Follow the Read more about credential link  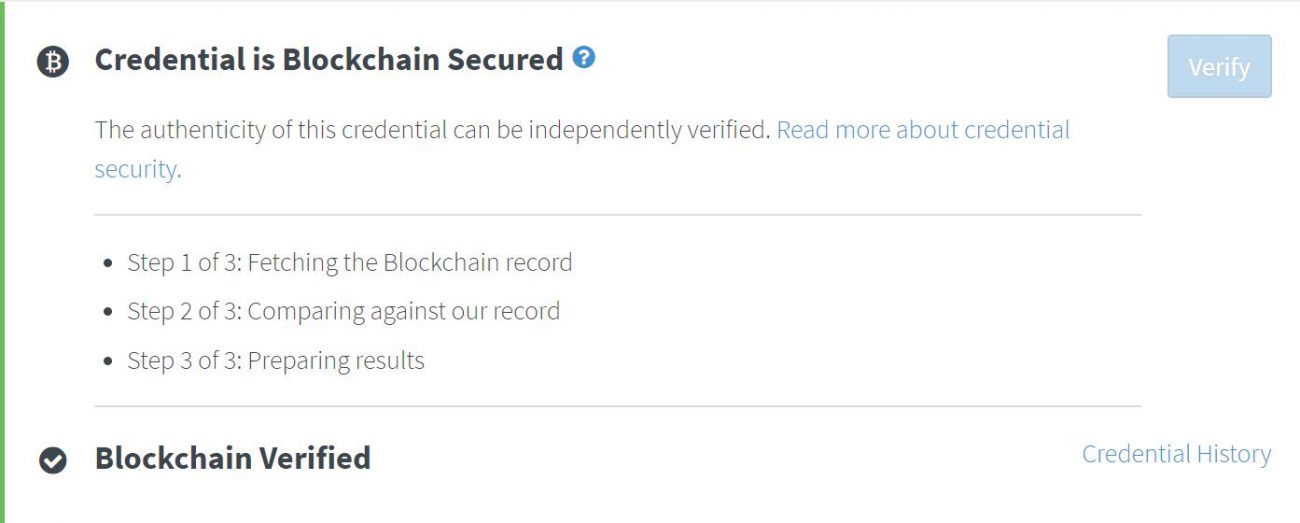[923, 130]
